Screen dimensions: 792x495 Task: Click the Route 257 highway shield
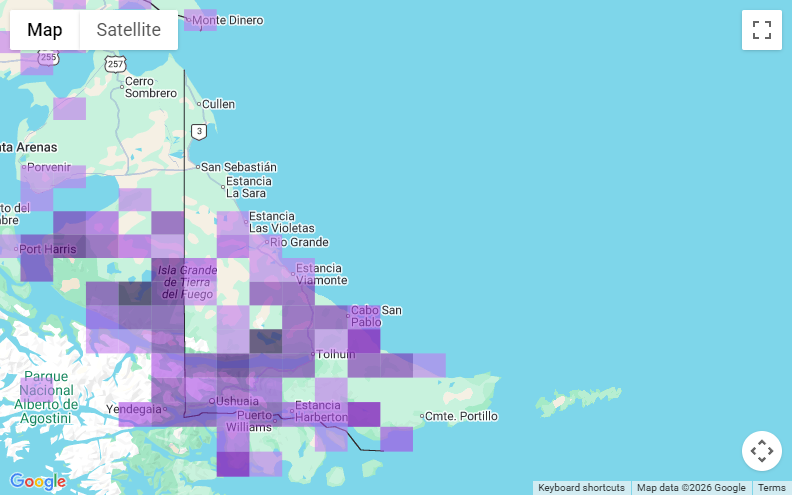[x=117, y=63]
